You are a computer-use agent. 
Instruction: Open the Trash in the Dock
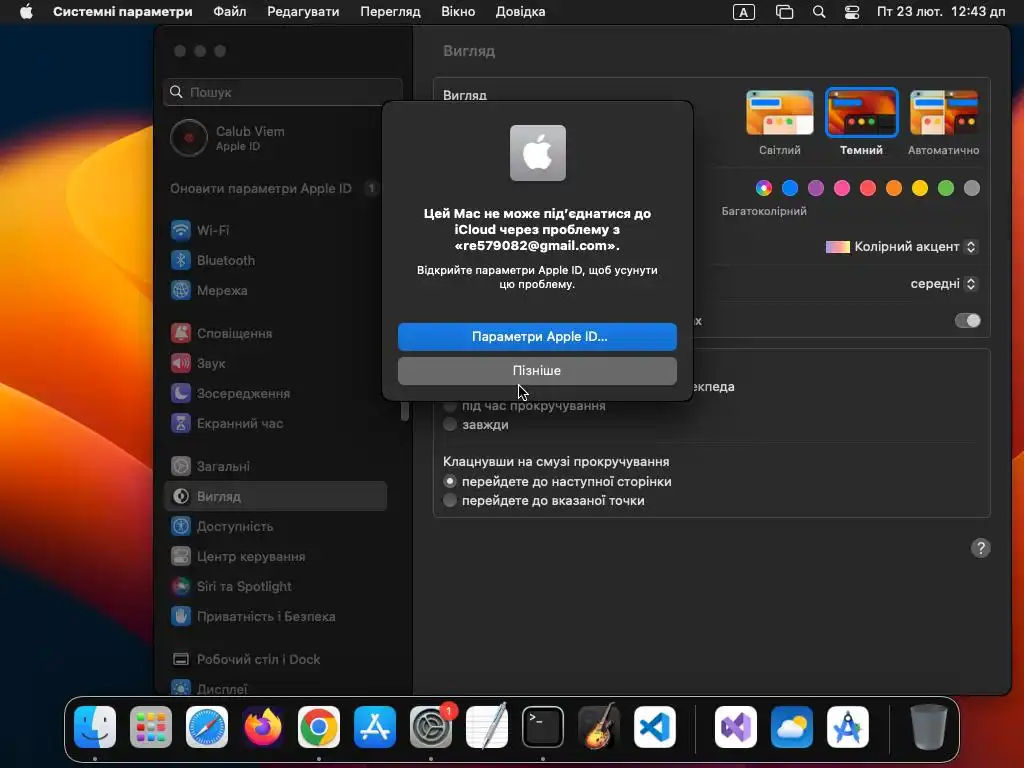pyautogui.click(x=929, y=727)
